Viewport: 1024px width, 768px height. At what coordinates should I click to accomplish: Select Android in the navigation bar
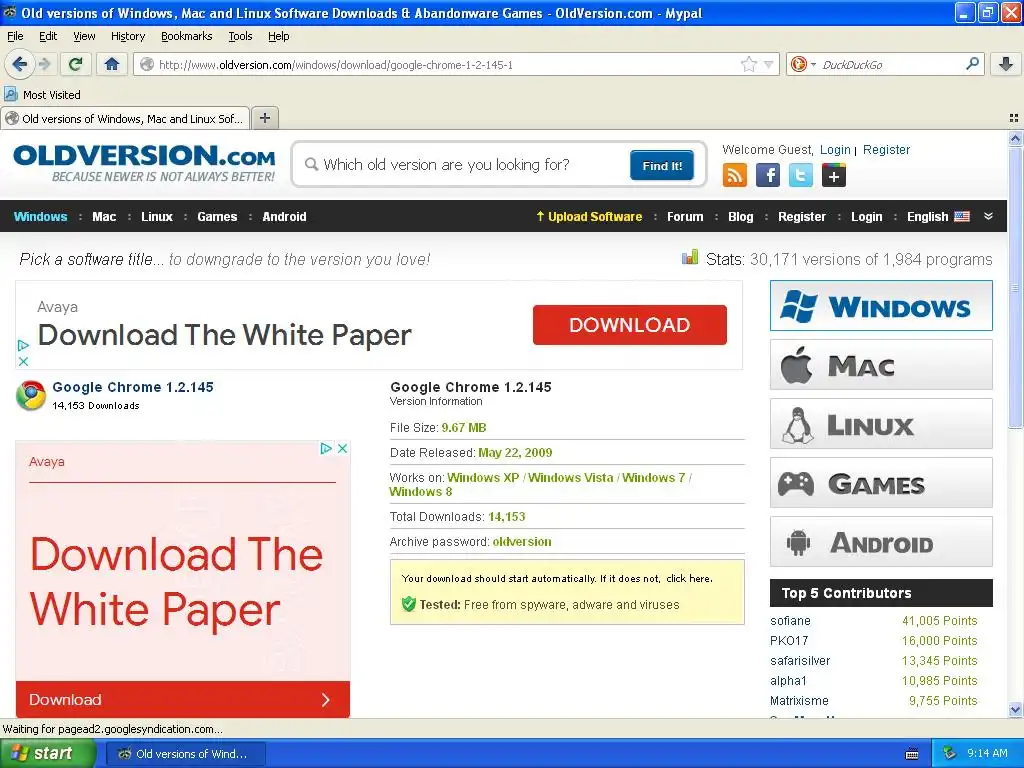pos(284,216)
